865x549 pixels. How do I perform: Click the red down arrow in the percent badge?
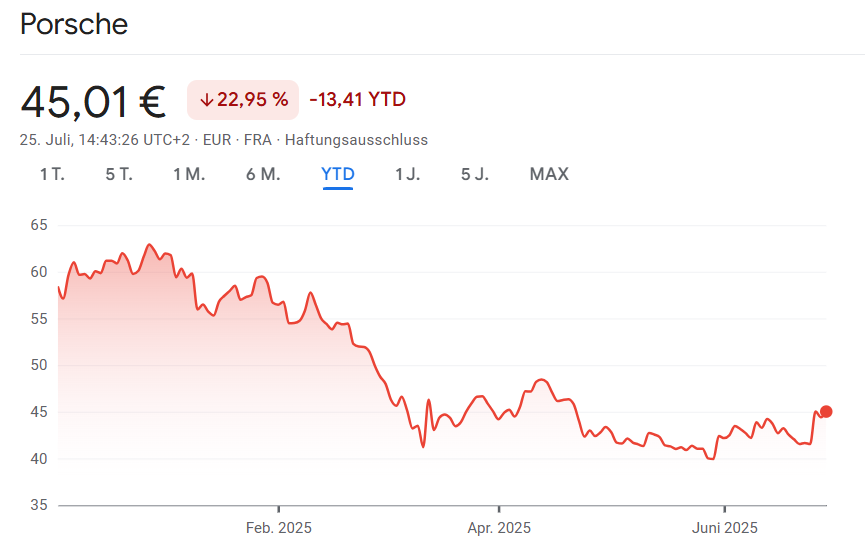click(x=207, y=99)
